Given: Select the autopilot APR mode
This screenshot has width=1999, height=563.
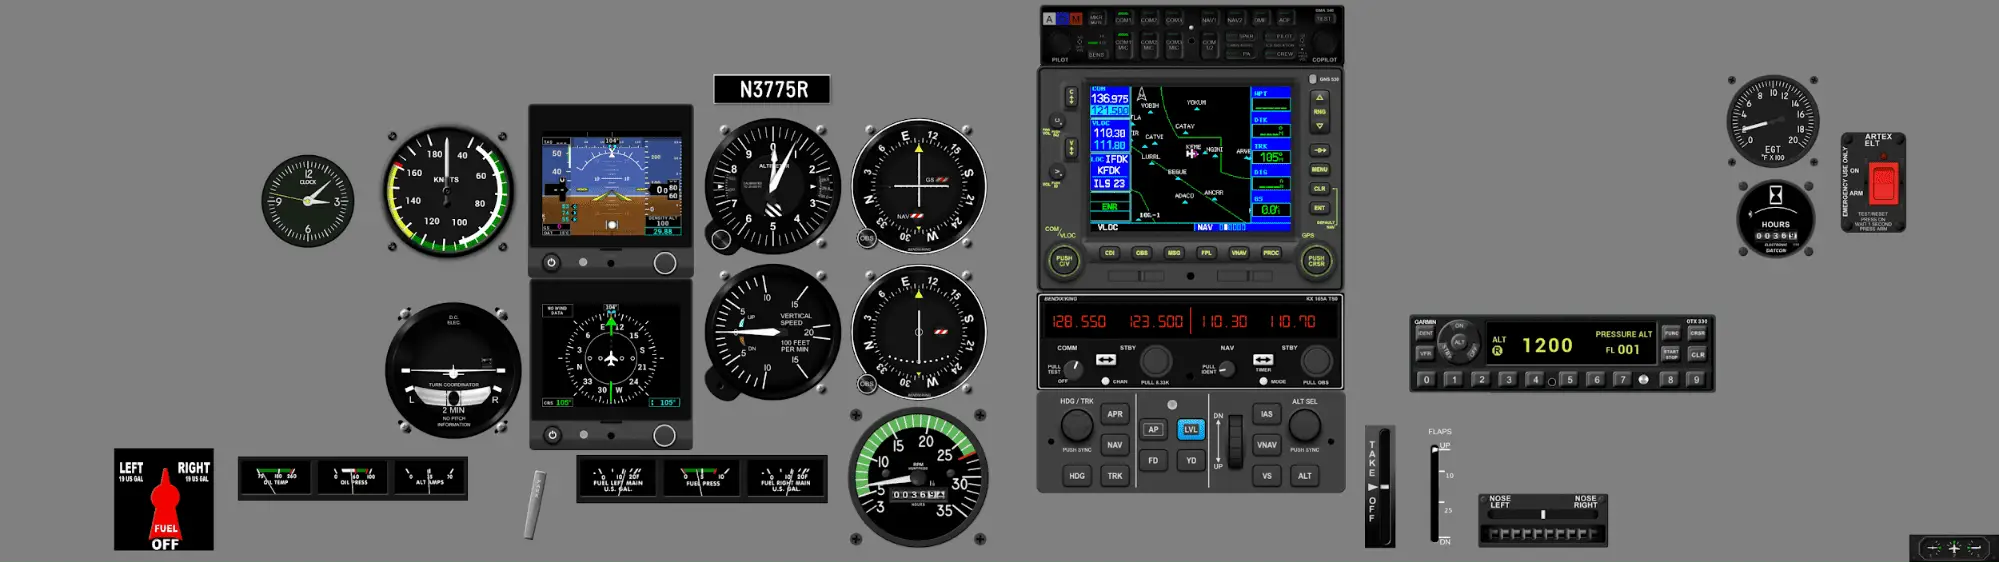Looking at the screenshot, I should pos(1114,414).
